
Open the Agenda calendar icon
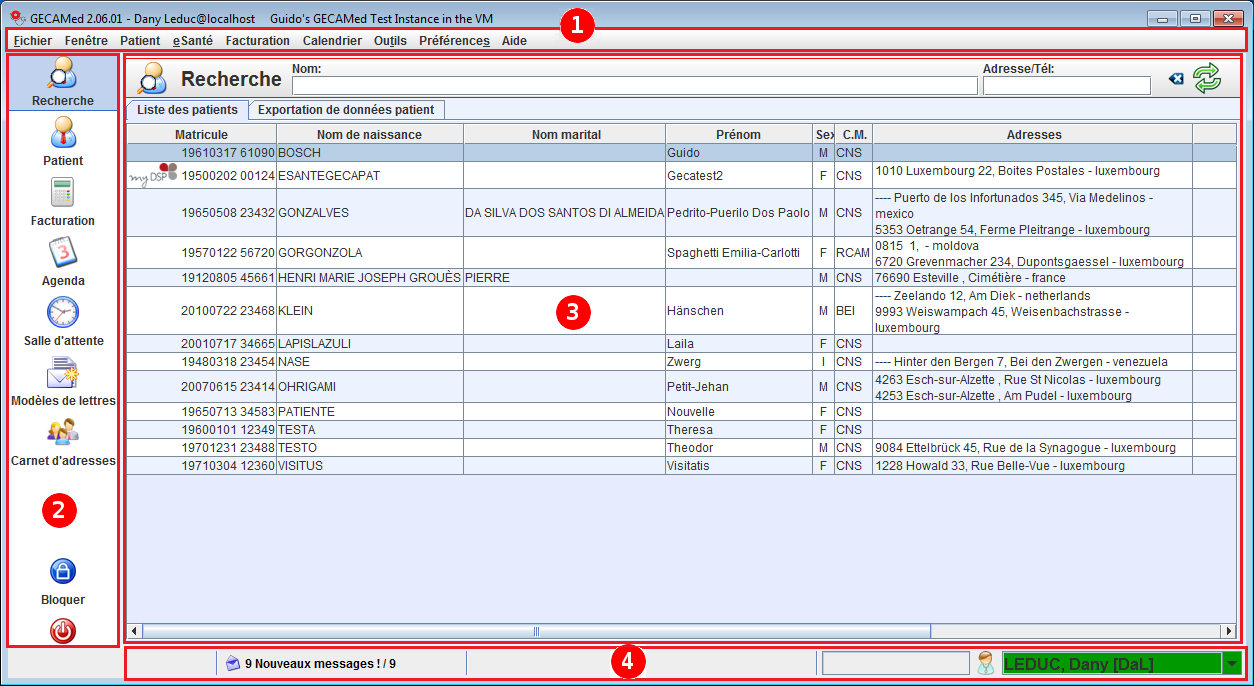point(62,253)
